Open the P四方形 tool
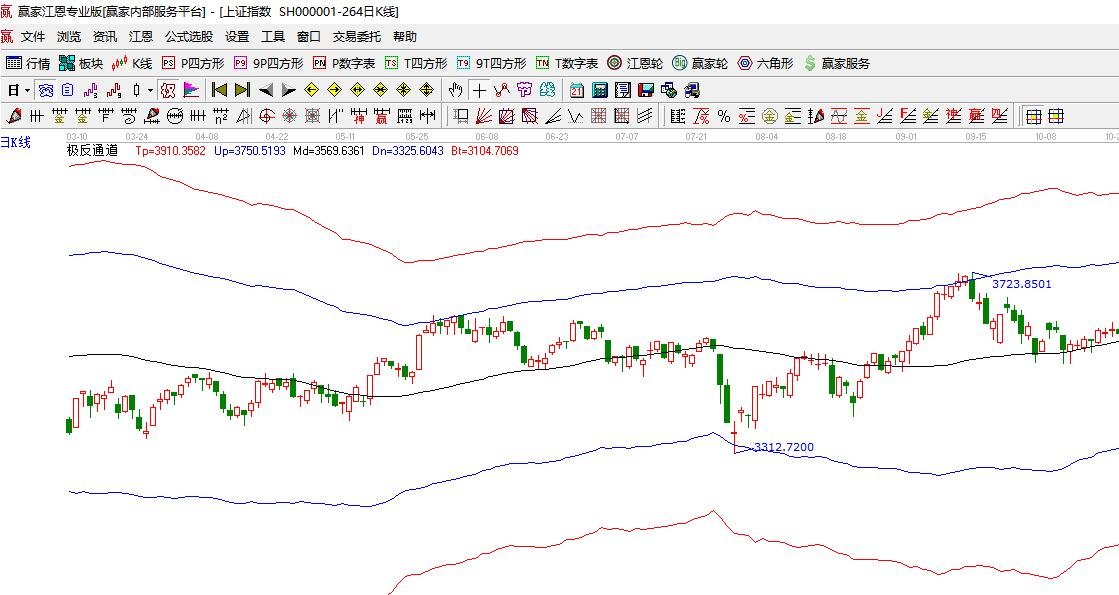1119x595 pixels. (x=193, y=63)
